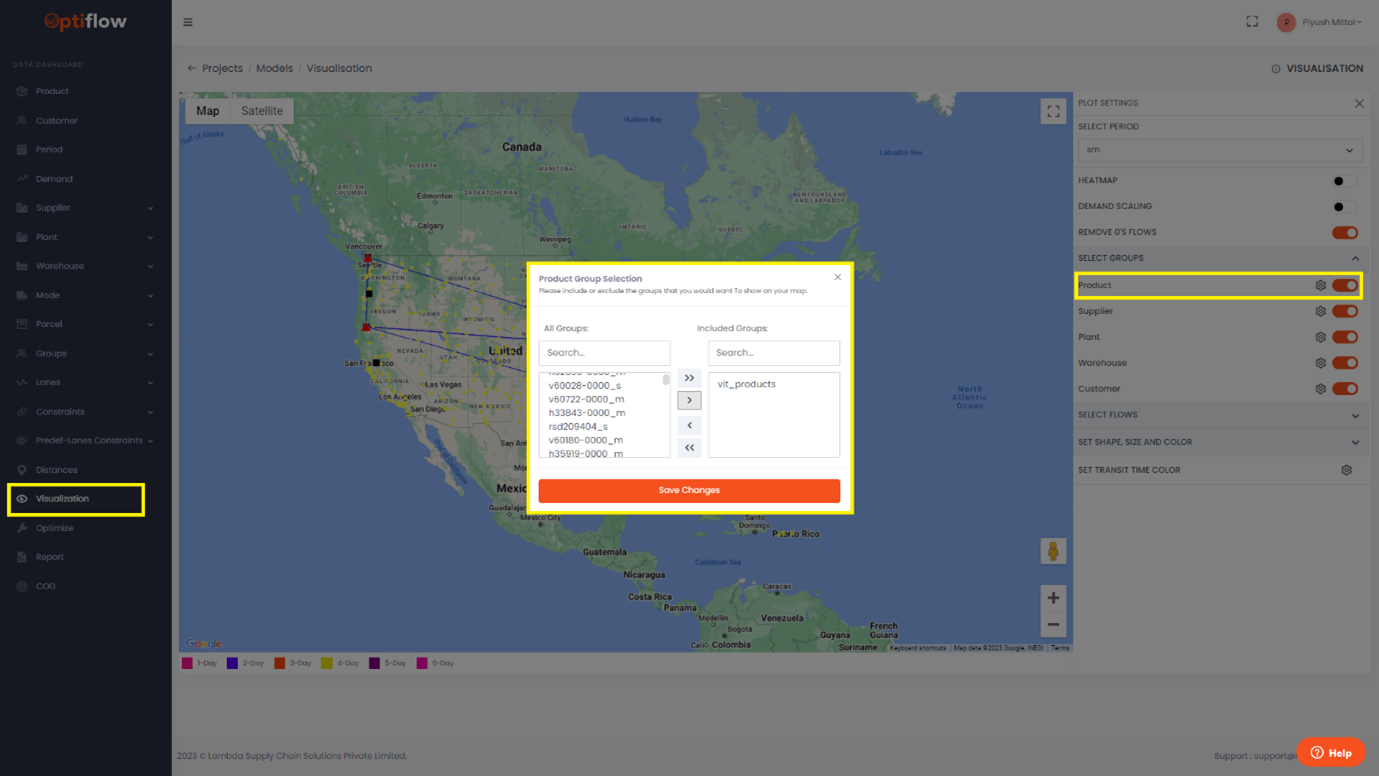The image size is (1379, 776).
Task: Click the hamburger menu icon
Action: tap(188, 22)
